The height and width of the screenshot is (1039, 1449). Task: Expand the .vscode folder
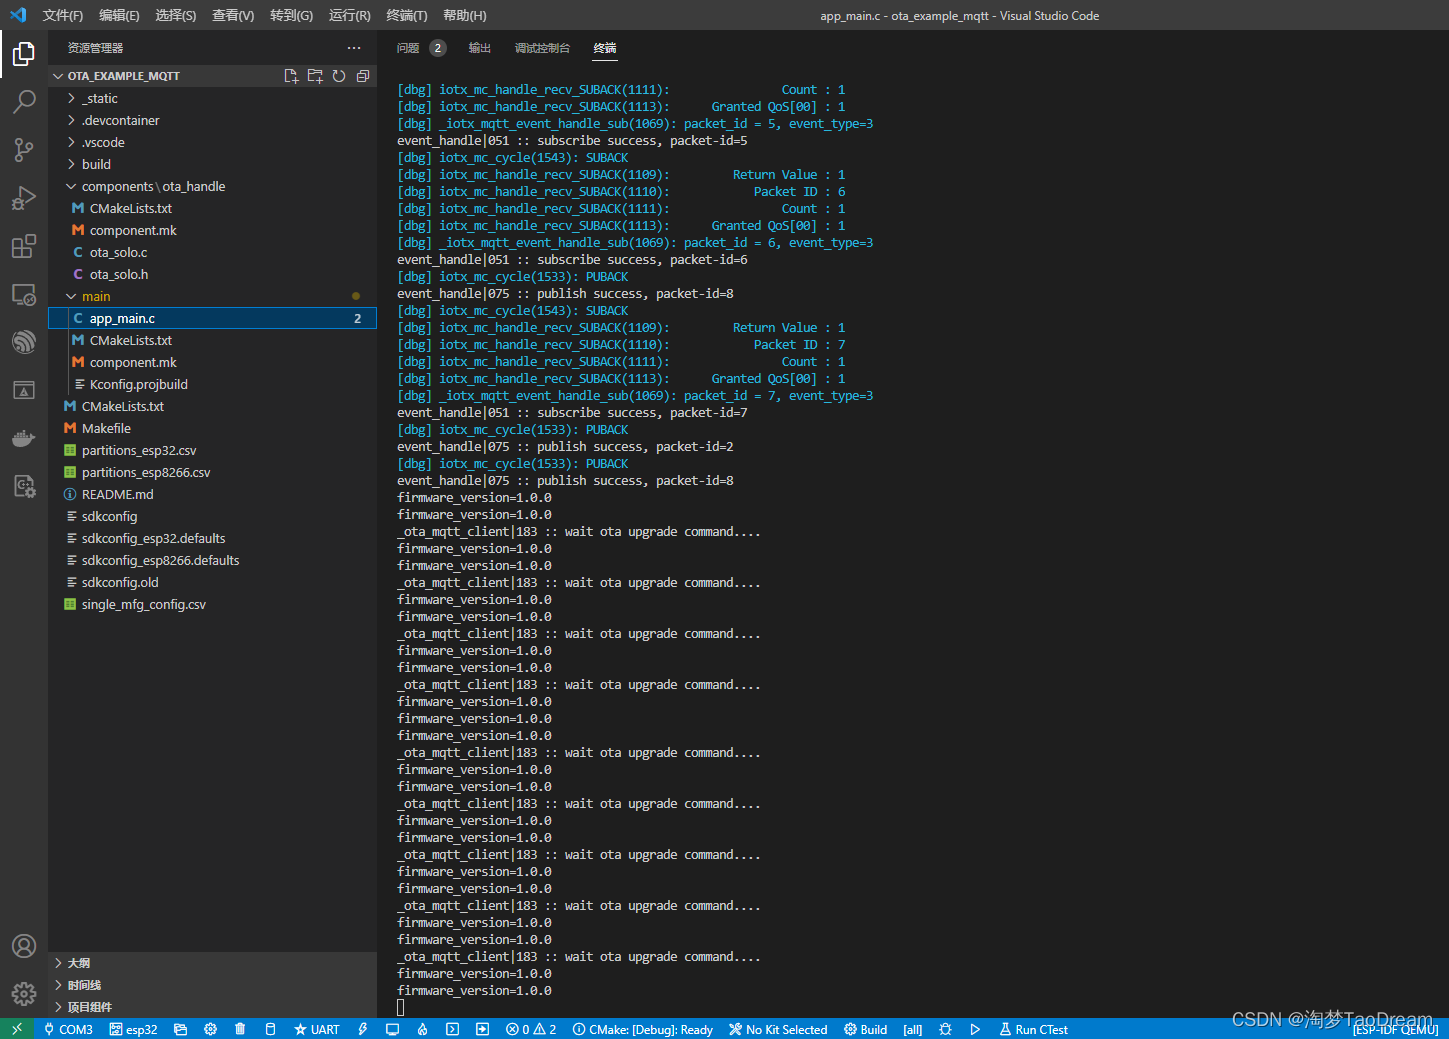point(212,142)
